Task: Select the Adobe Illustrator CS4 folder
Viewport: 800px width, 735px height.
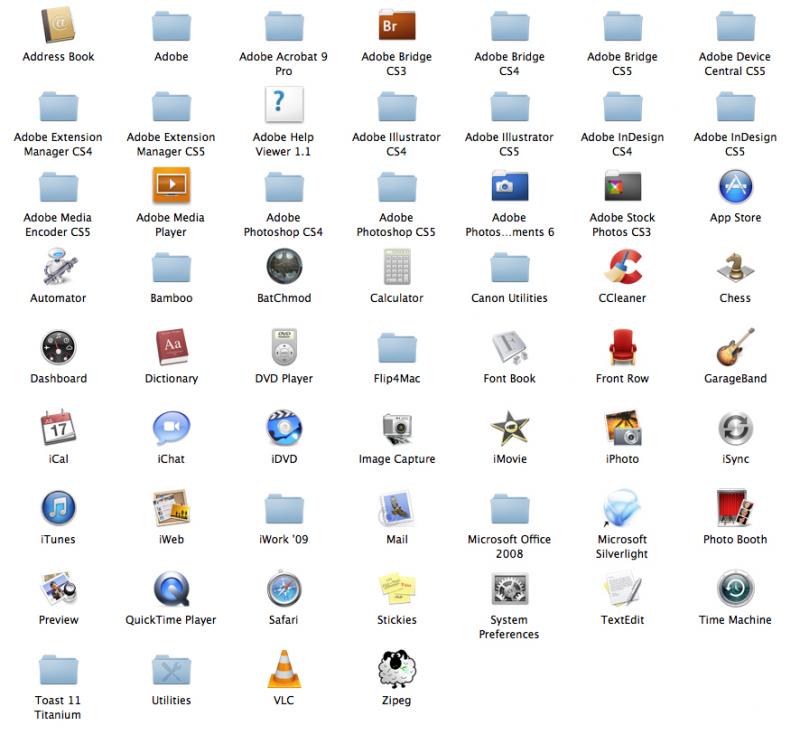Action: [x=397, y=107]
